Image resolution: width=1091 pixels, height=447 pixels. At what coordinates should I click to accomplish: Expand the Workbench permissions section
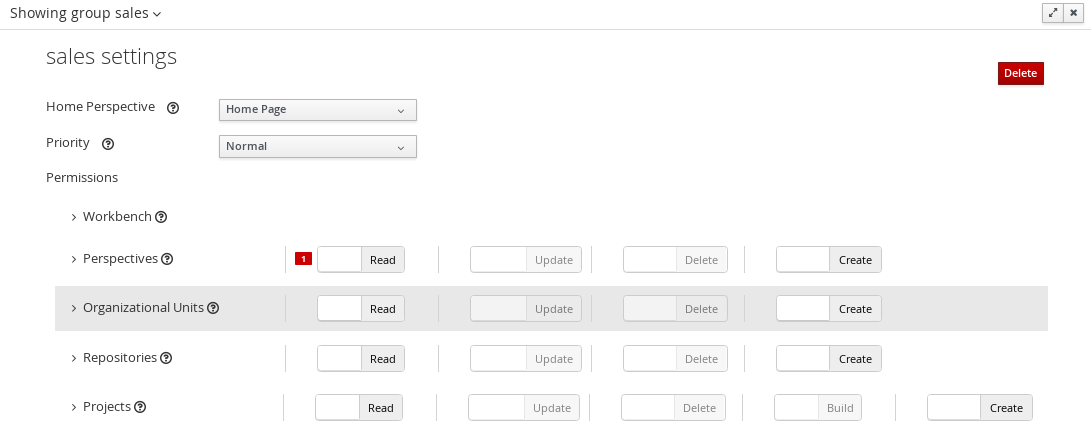point(74,217)
